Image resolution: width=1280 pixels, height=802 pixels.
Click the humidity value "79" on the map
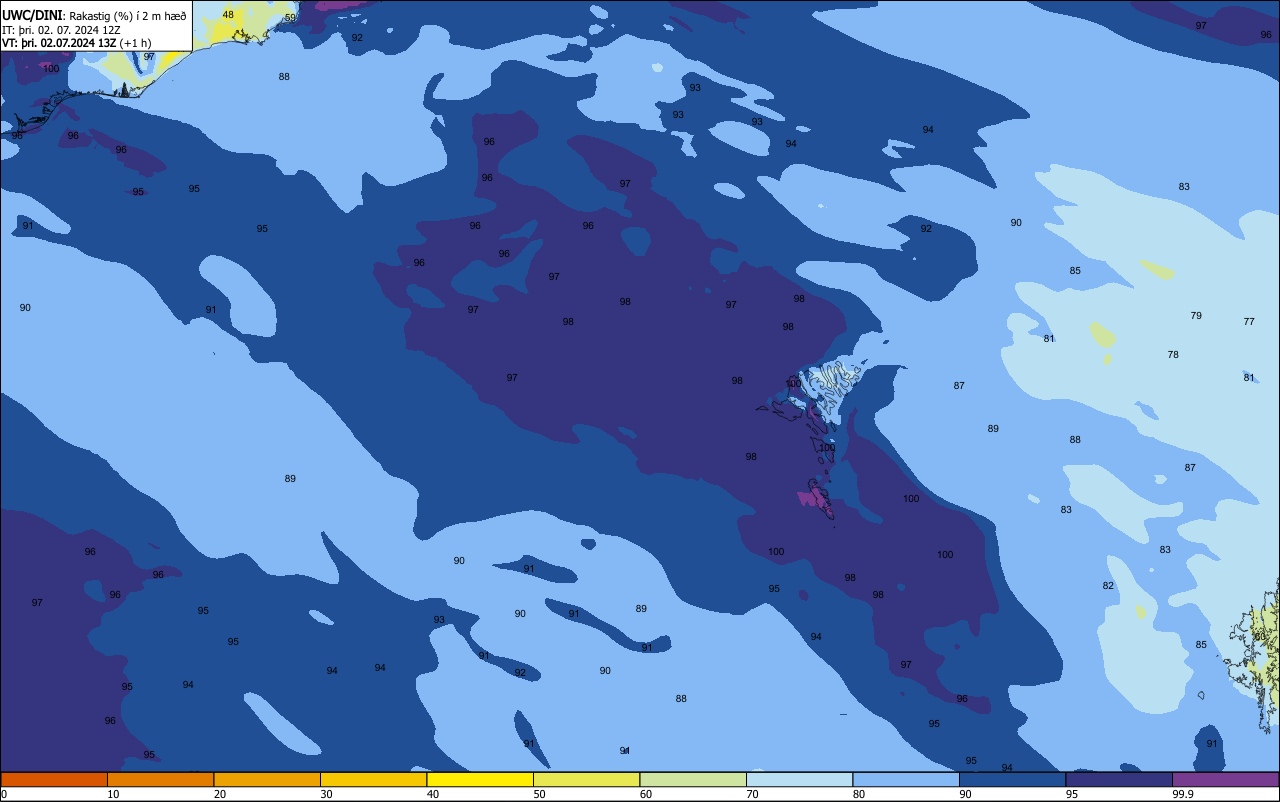pyautogui.click(x=1196, y=316)
